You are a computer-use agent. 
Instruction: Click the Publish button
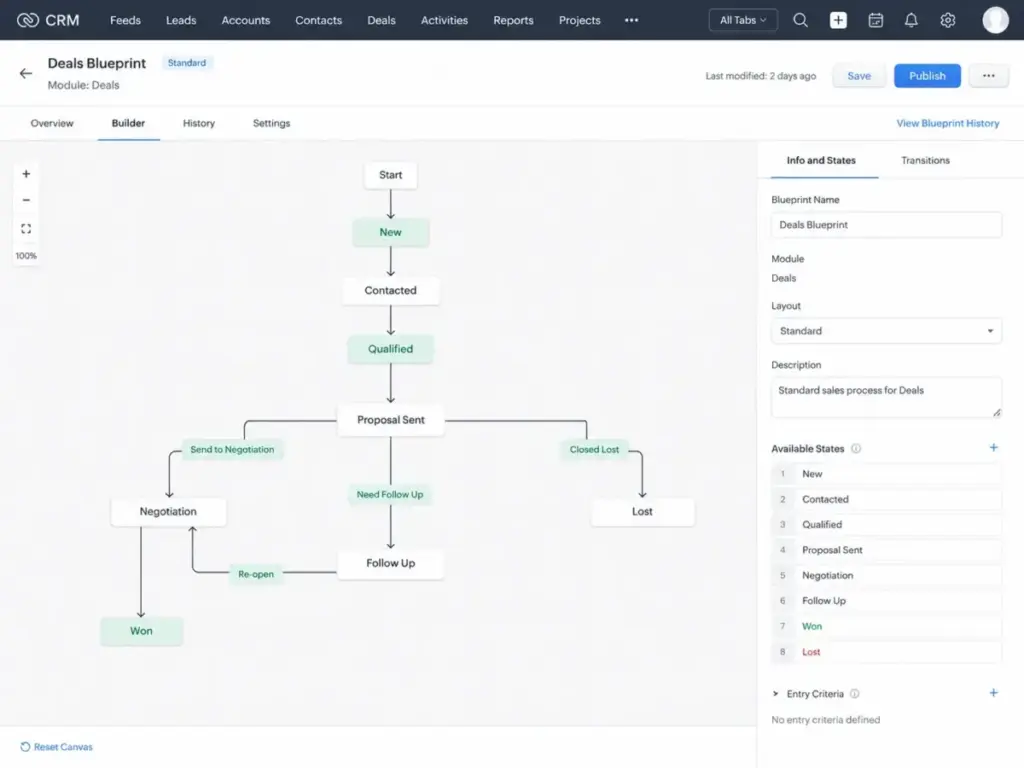click(927, 76)
